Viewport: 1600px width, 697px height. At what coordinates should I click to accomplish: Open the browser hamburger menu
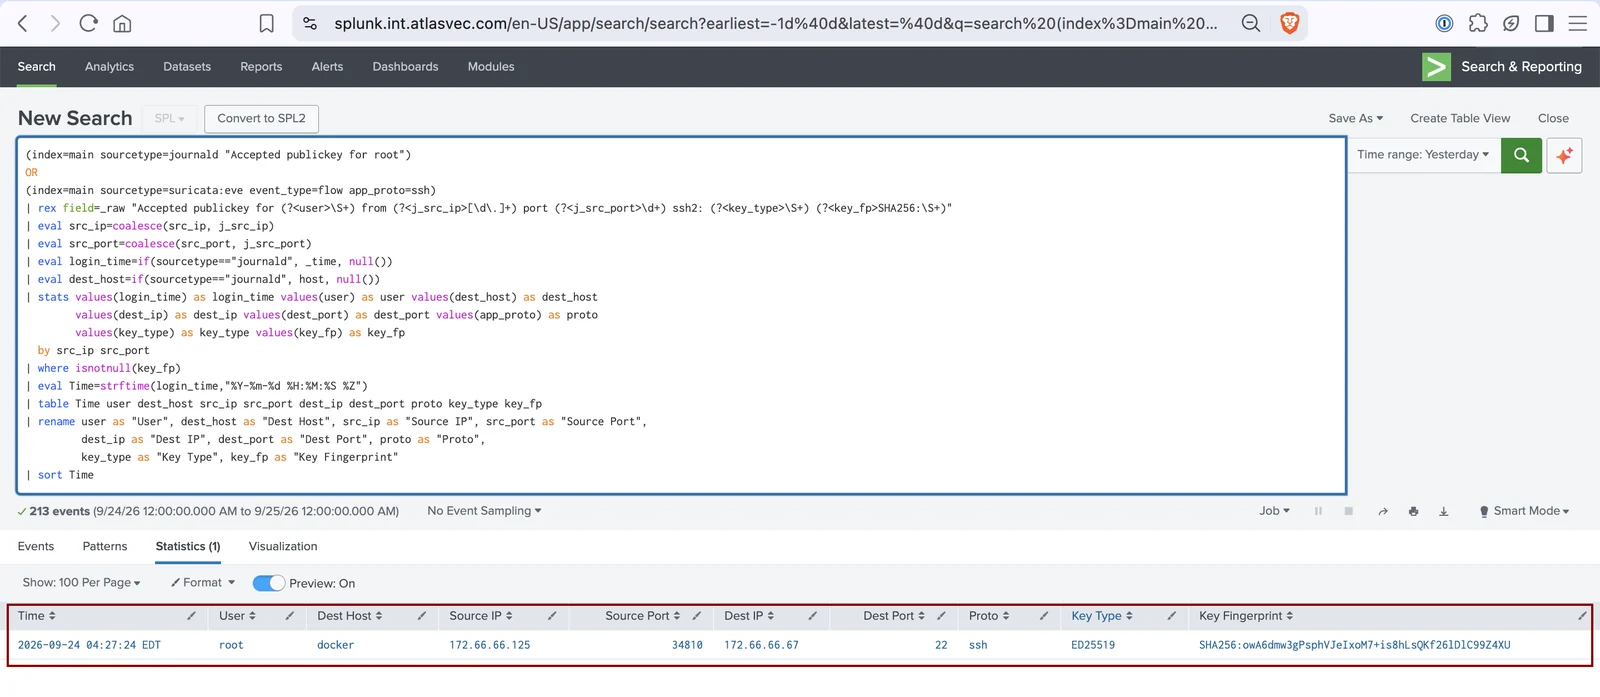tap(1578, 23)
